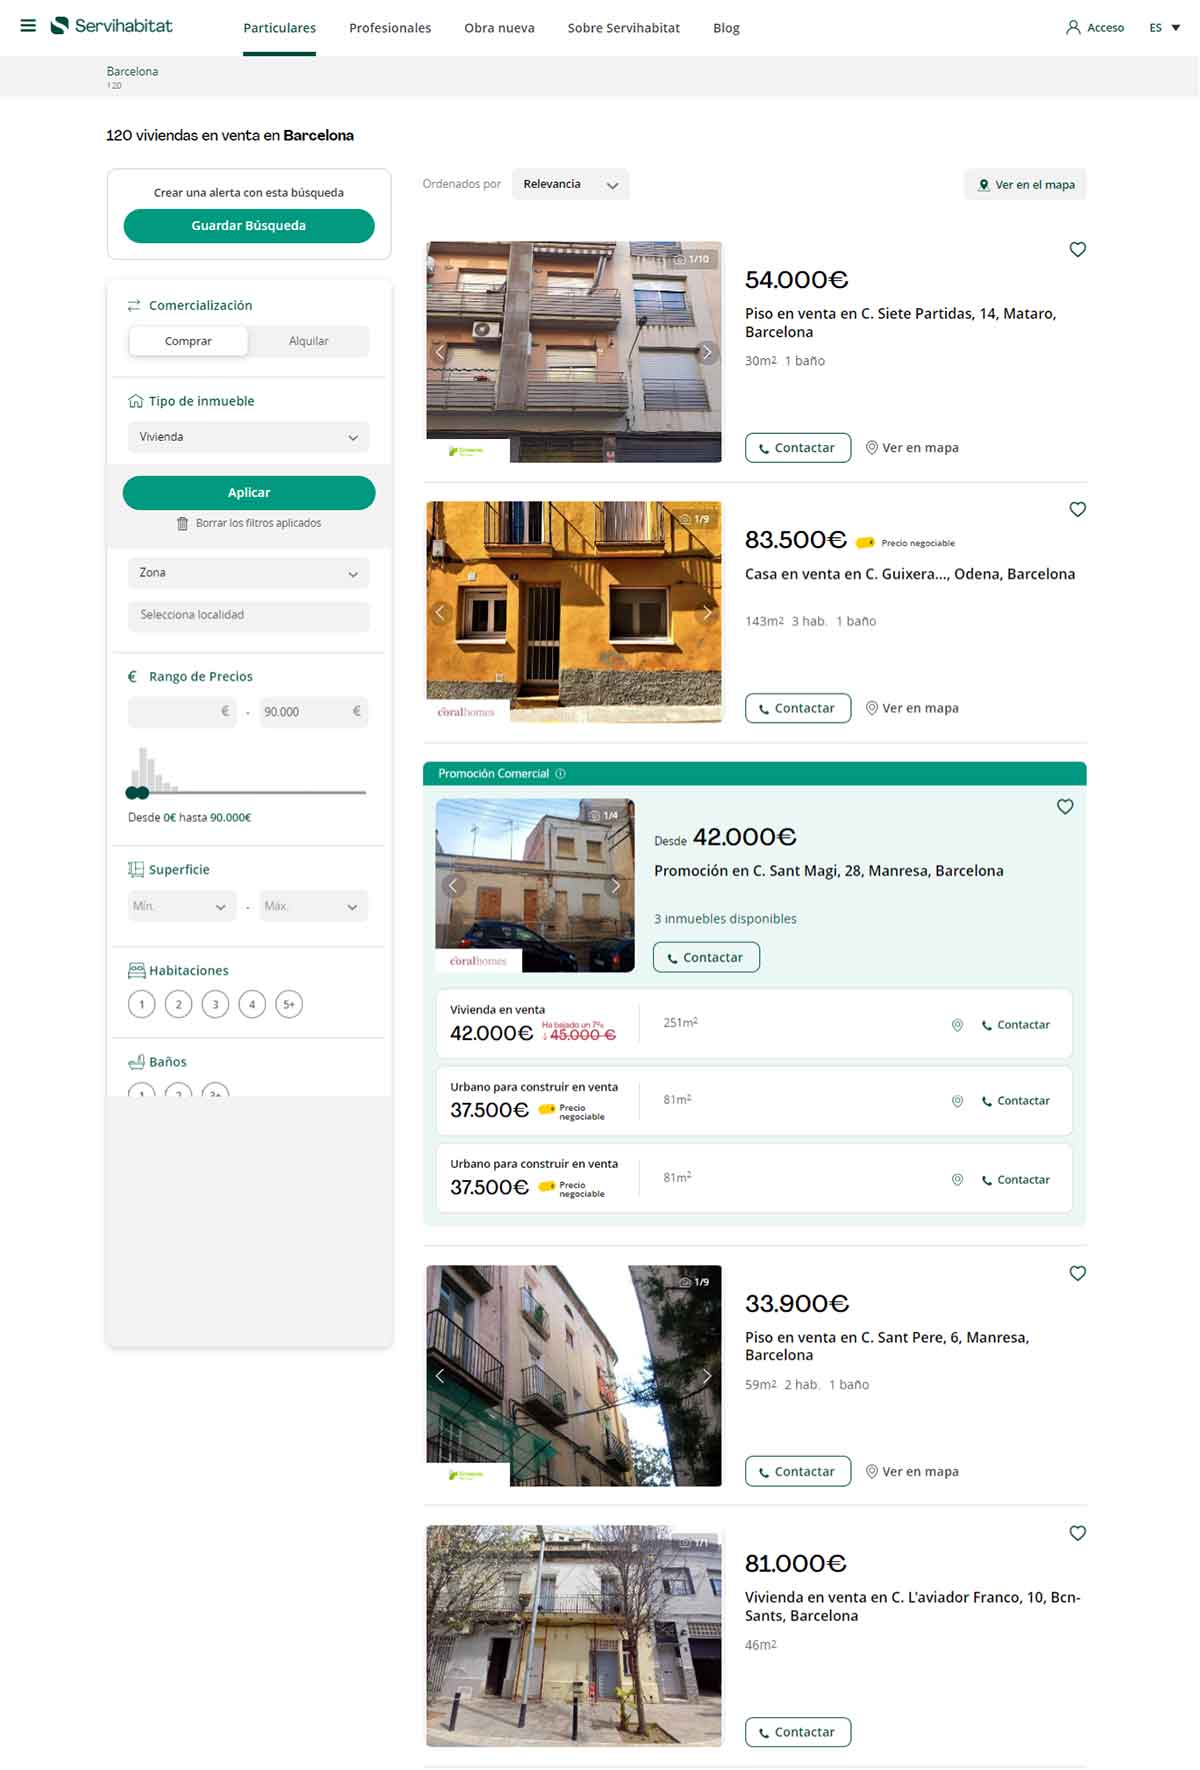Image resolution: width=1200 pixels, height=1770 pixels.
Task: Click the user Acceso icon
Action: [1073, 28]
